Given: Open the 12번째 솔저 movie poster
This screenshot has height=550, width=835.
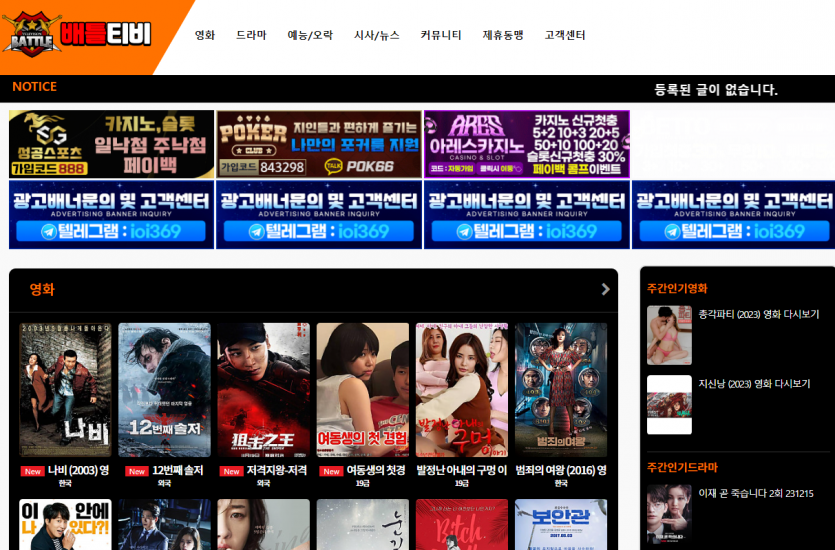Looking at the screenshot, I should 164,390.
